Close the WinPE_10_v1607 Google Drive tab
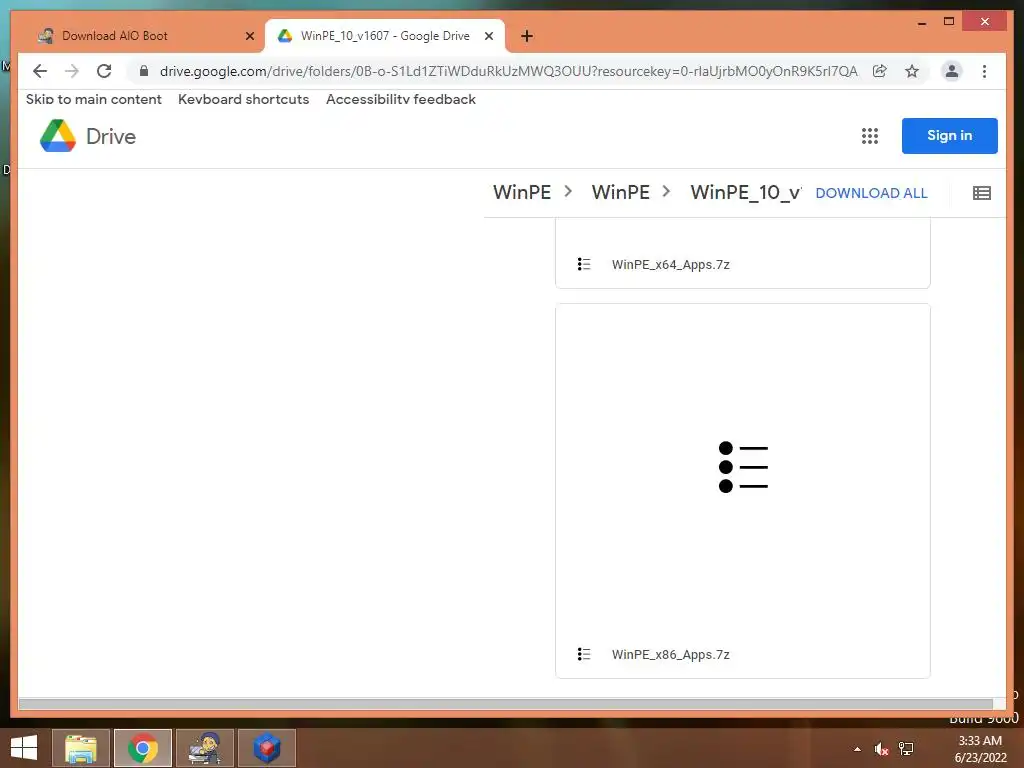The height and width of the screenshot is (768, 1024). (488, 36)
